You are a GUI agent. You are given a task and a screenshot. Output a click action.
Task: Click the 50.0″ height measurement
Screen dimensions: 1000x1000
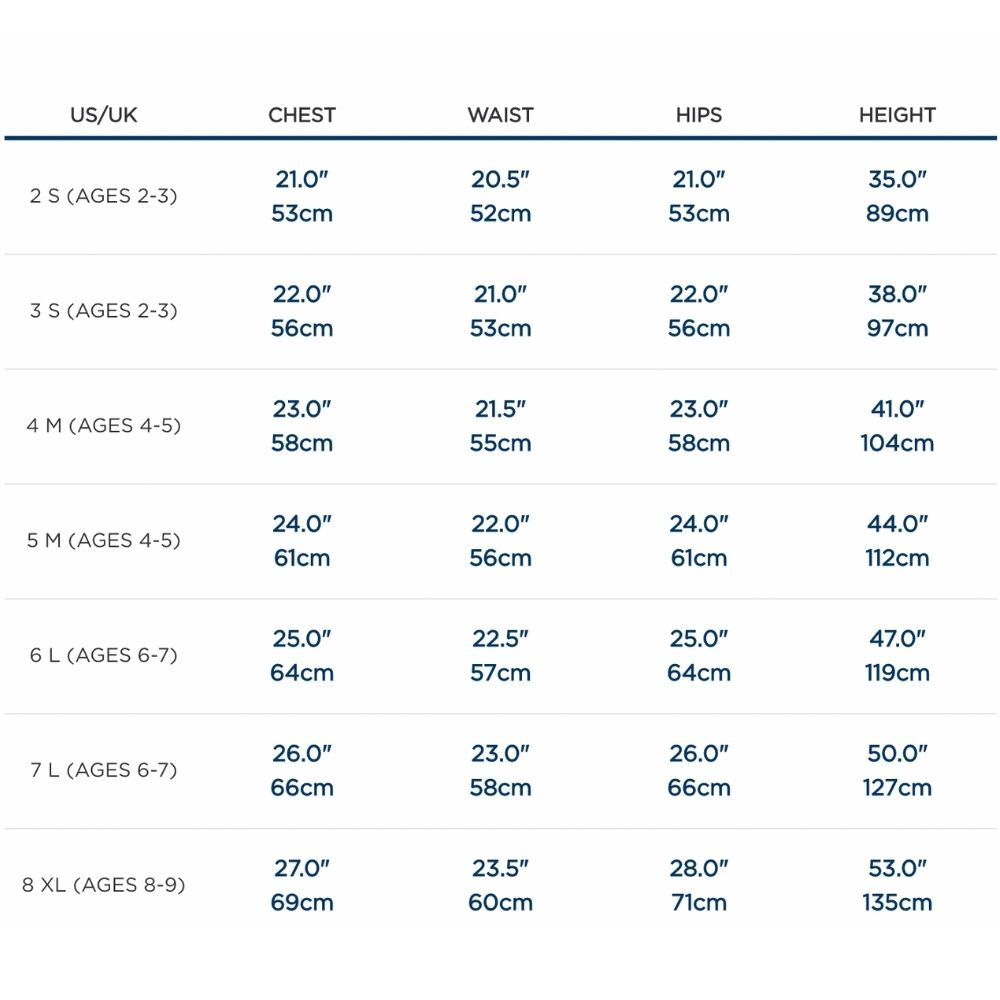(x=897, y=754)
